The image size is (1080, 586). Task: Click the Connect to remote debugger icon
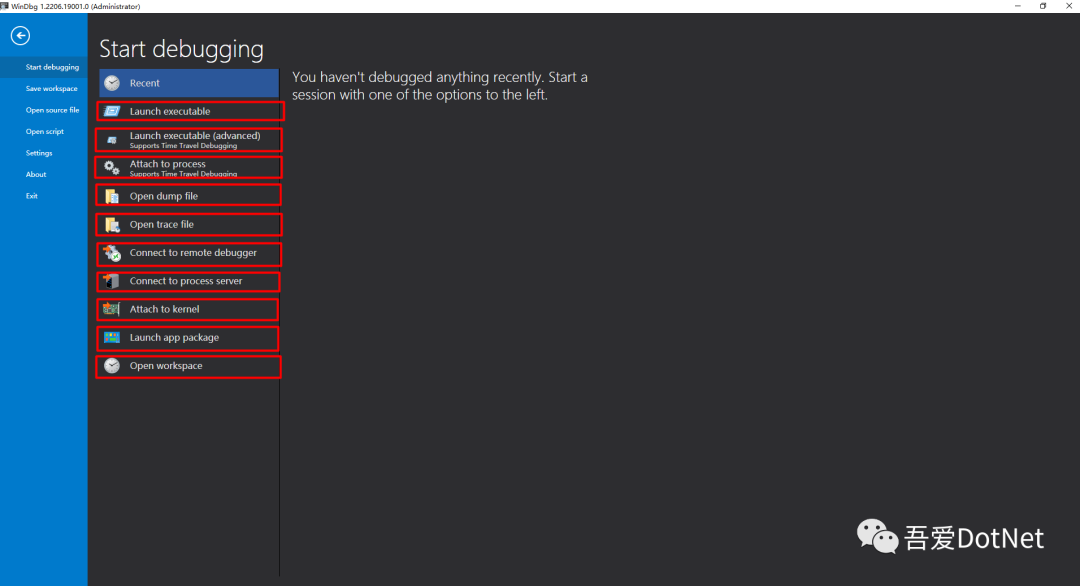click(112, 253)
